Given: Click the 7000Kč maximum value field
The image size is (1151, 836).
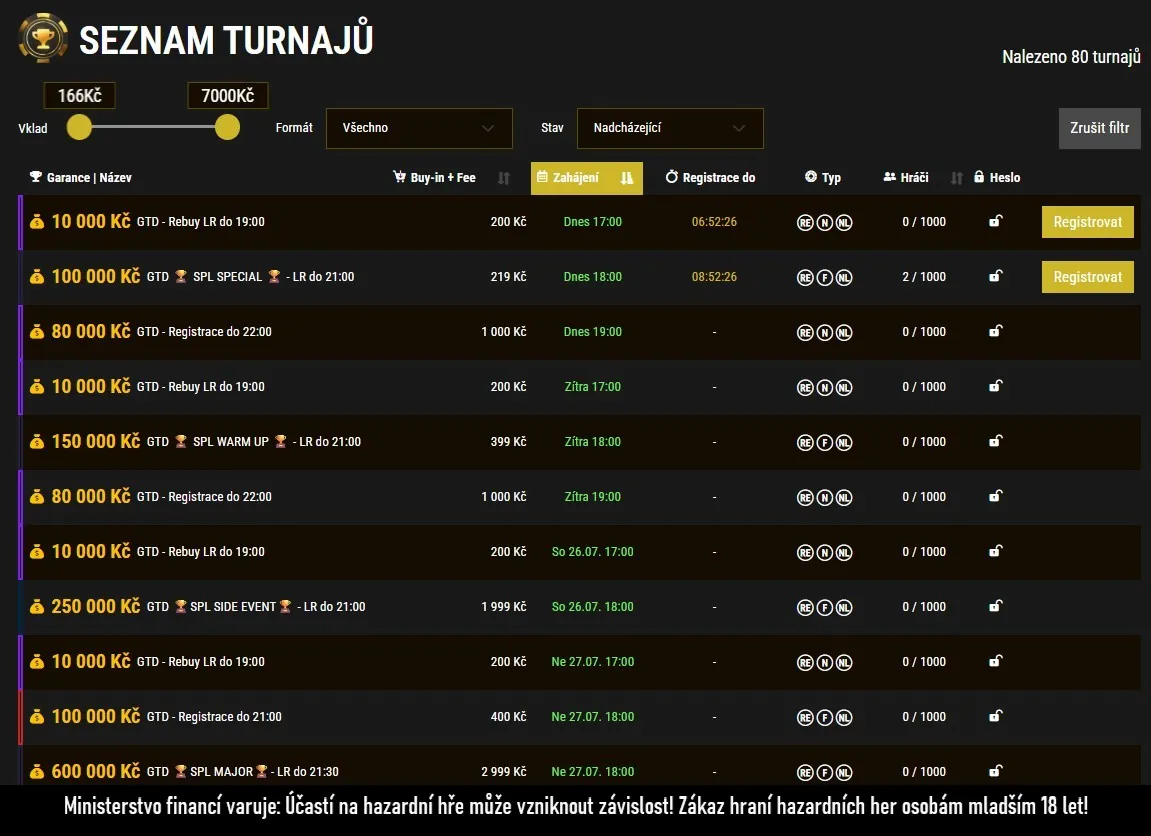Looking at the screenshot, I should [x=228, y=95].
